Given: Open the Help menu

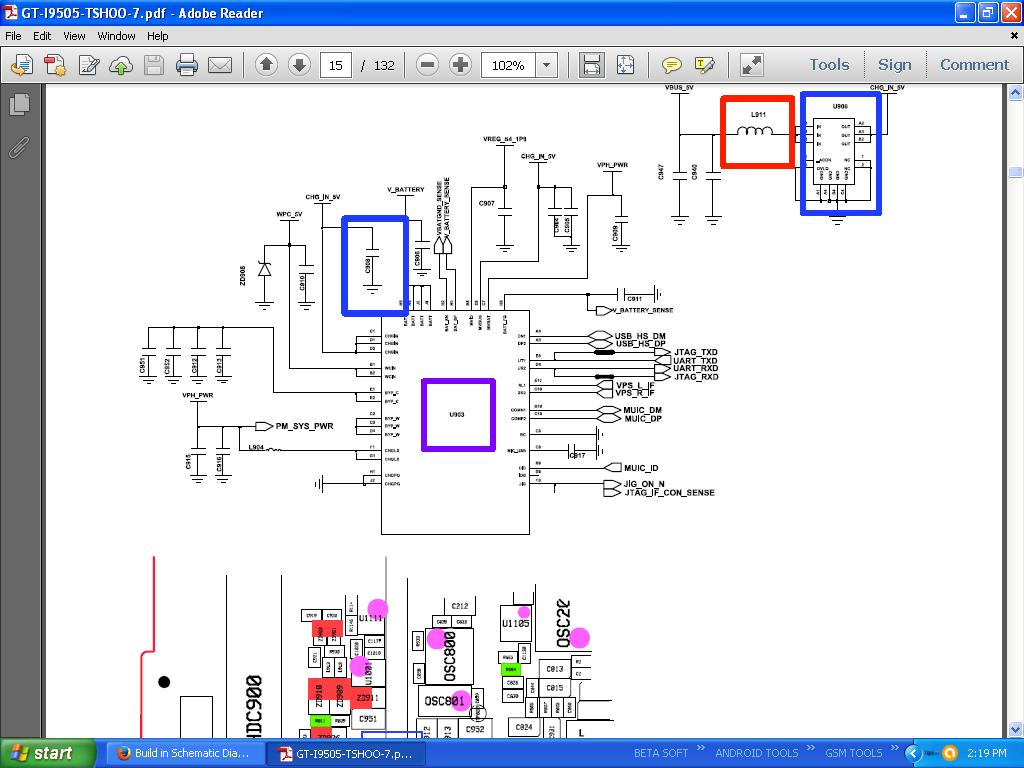Looking at the screenshot, I should (157, 36).
